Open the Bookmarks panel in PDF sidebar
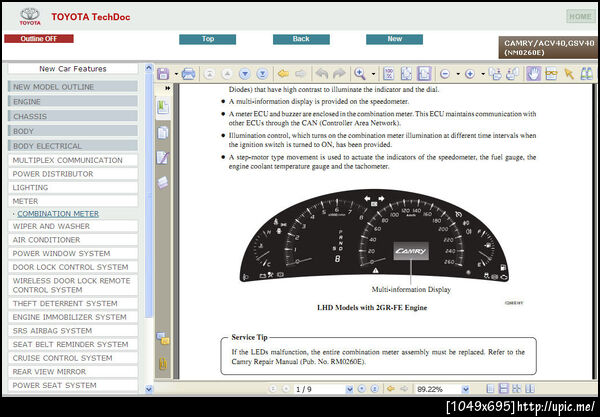This screenshot has width=600, height=417. 163,107
